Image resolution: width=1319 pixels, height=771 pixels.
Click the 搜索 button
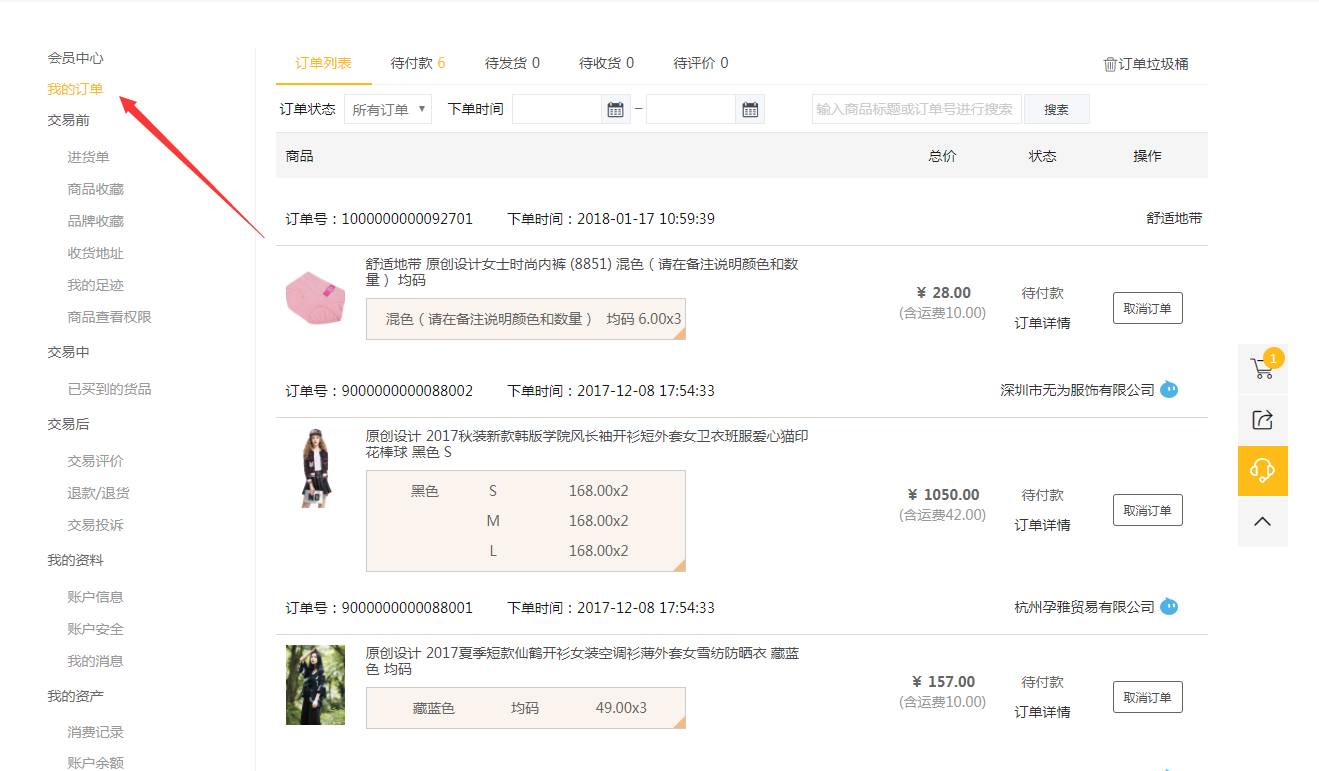(1056, 110)
